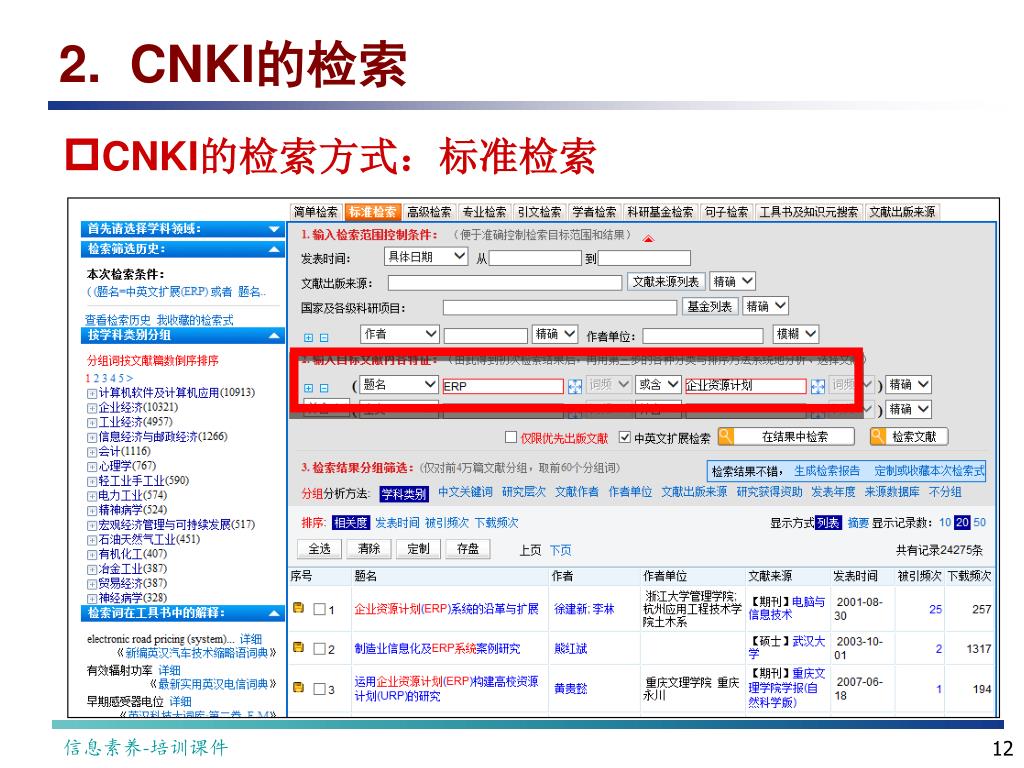Image resolution: width=1024 pixels, height=768 pixels.
Task: Uncheck the 中英文扩展检索 checkbox
Action: (x=625, y=438)
